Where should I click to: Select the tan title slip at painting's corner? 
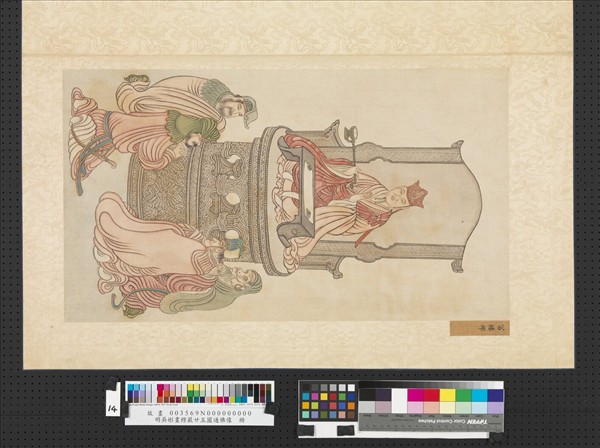[x=478, y=327]
